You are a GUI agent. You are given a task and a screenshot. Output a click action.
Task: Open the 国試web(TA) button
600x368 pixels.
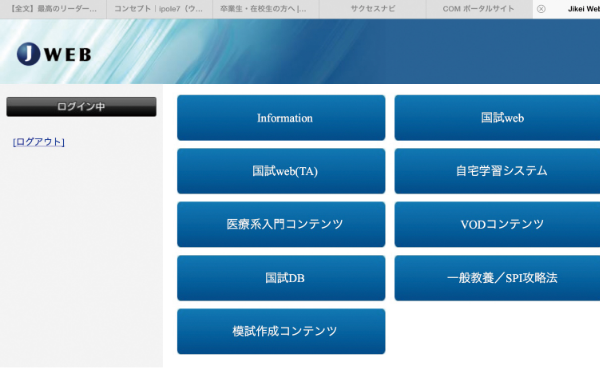pyautogui.click(x=281, y=171)
